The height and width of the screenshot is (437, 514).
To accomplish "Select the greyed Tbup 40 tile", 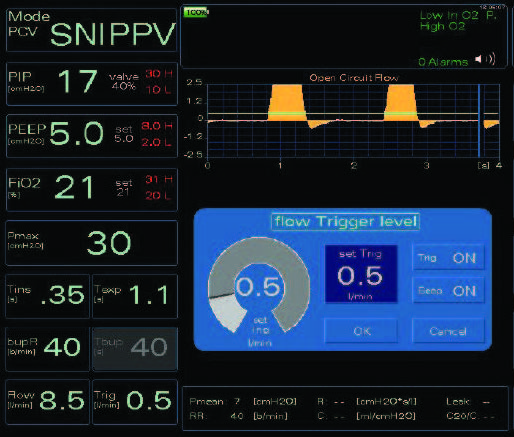I will pos(135,349).
